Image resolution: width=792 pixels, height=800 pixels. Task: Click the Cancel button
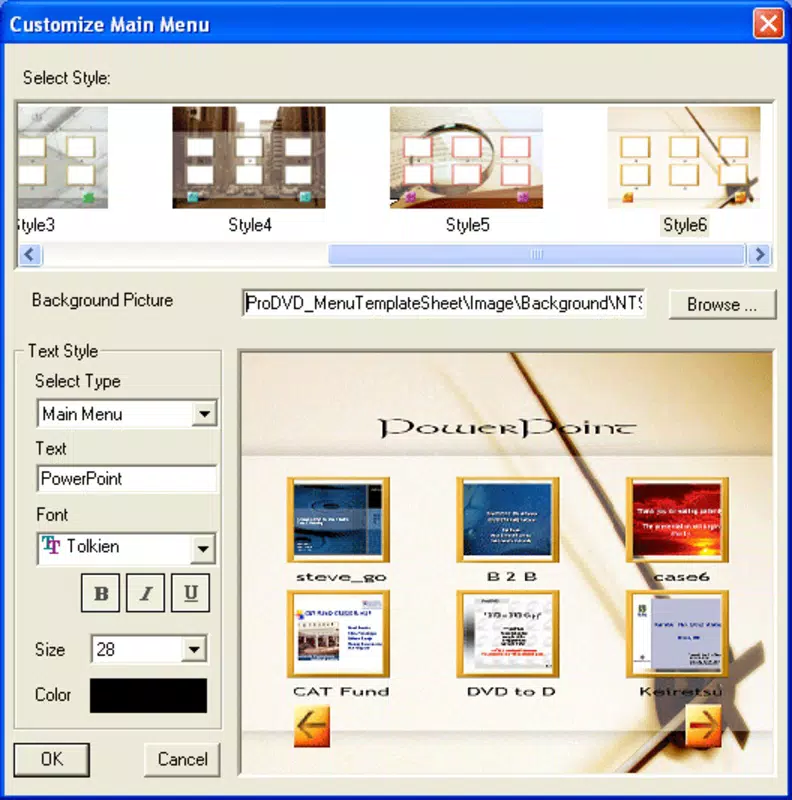pyautogui.click(x=182, y=759)
